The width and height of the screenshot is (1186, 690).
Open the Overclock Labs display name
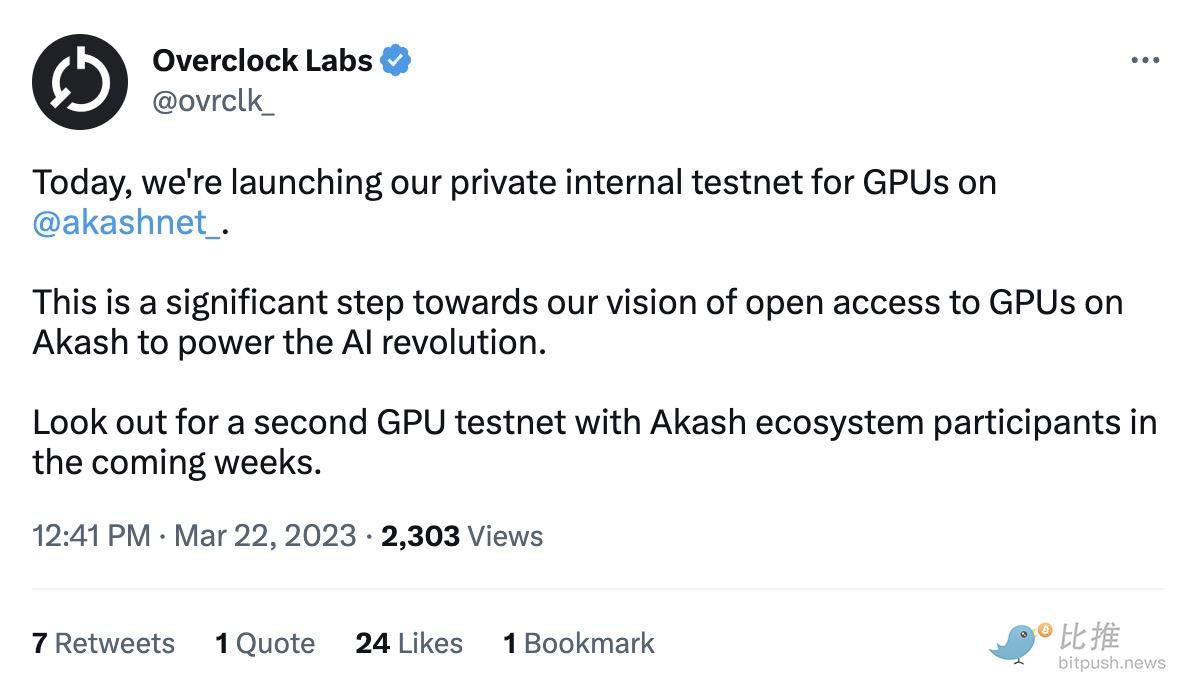262,61
